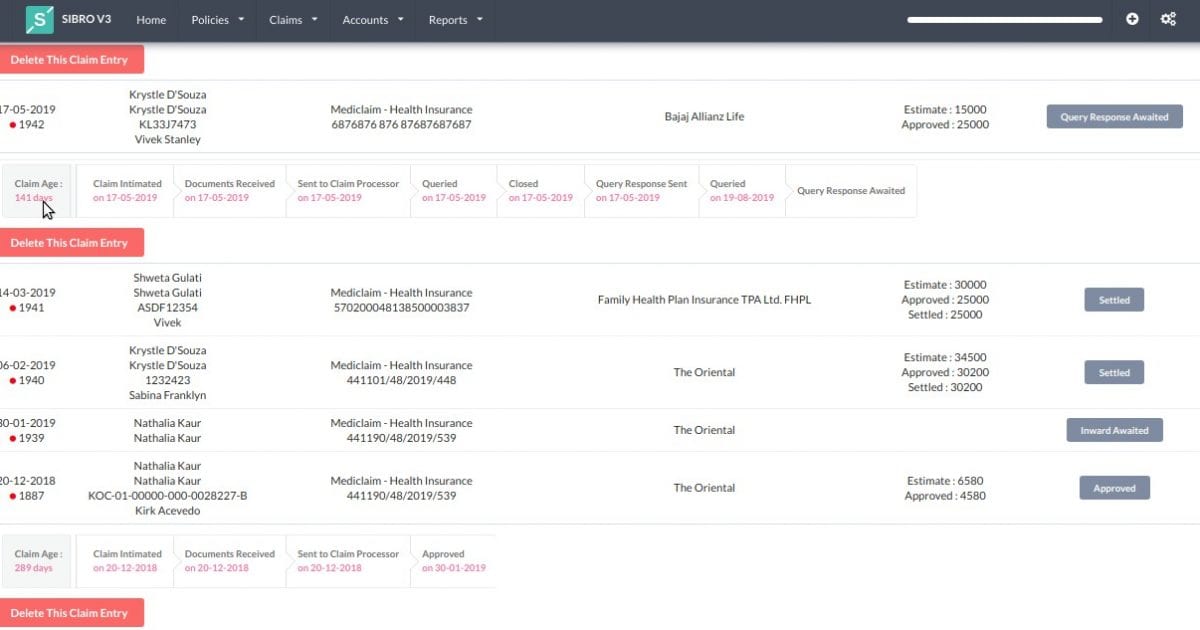This screenshot has width=1200, height=630.
Task: Open the add new (+) icon
Action: coord(1131,19)
